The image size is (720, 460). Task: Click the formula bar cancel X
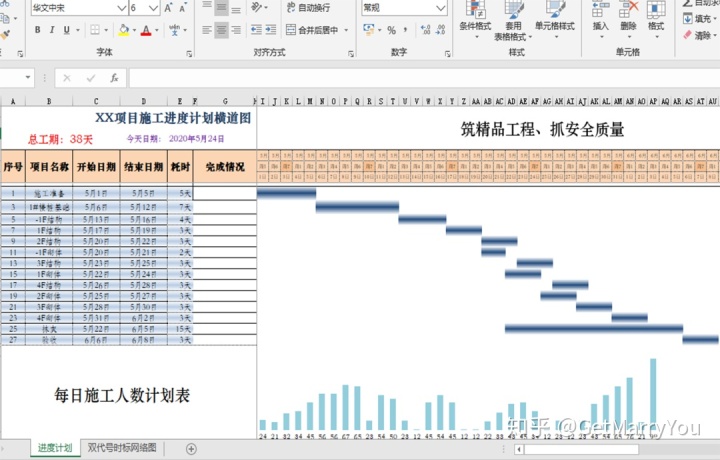coord(67,78)
